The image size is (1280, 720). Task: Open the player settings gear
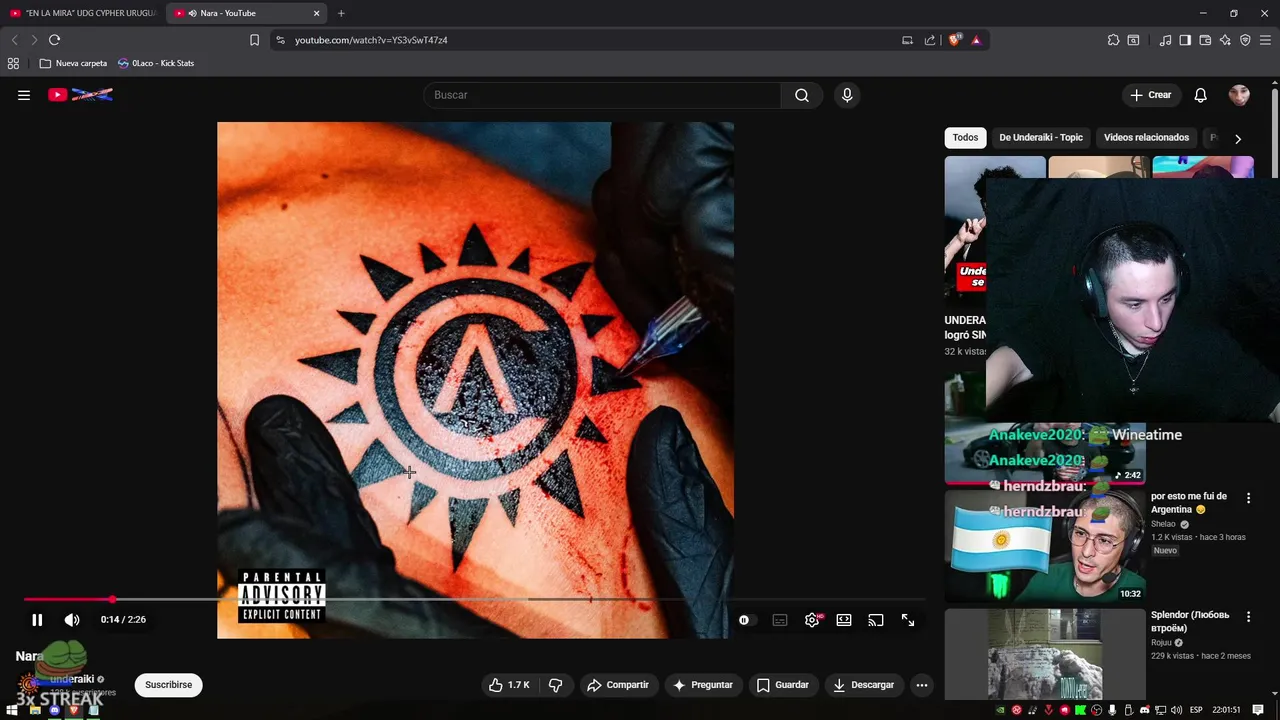(x=812, y=620)
